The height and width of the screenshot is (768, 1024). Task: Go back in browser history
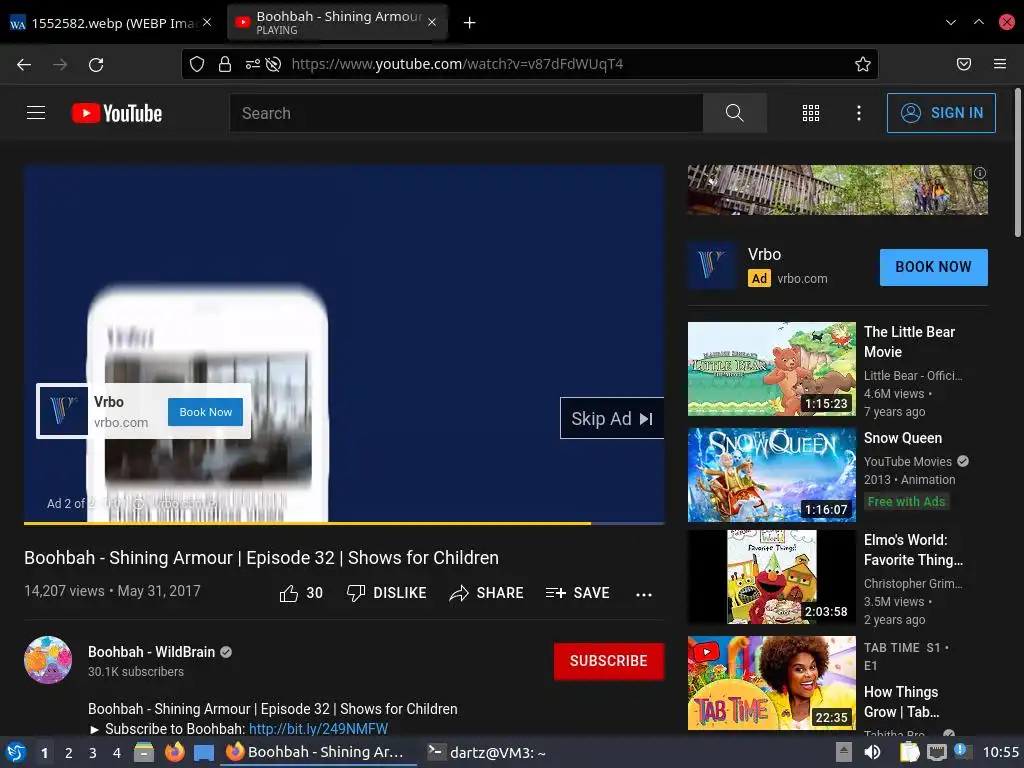tap(24, 64)
